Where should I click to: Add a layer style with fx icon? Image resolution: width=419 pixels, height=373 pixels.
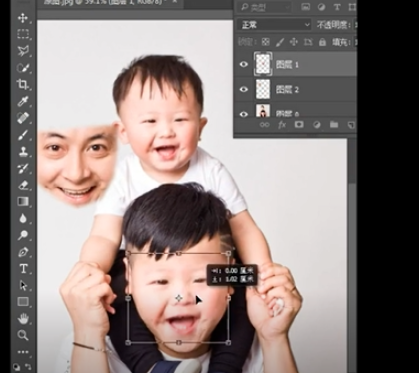click(x=282, y=125)
